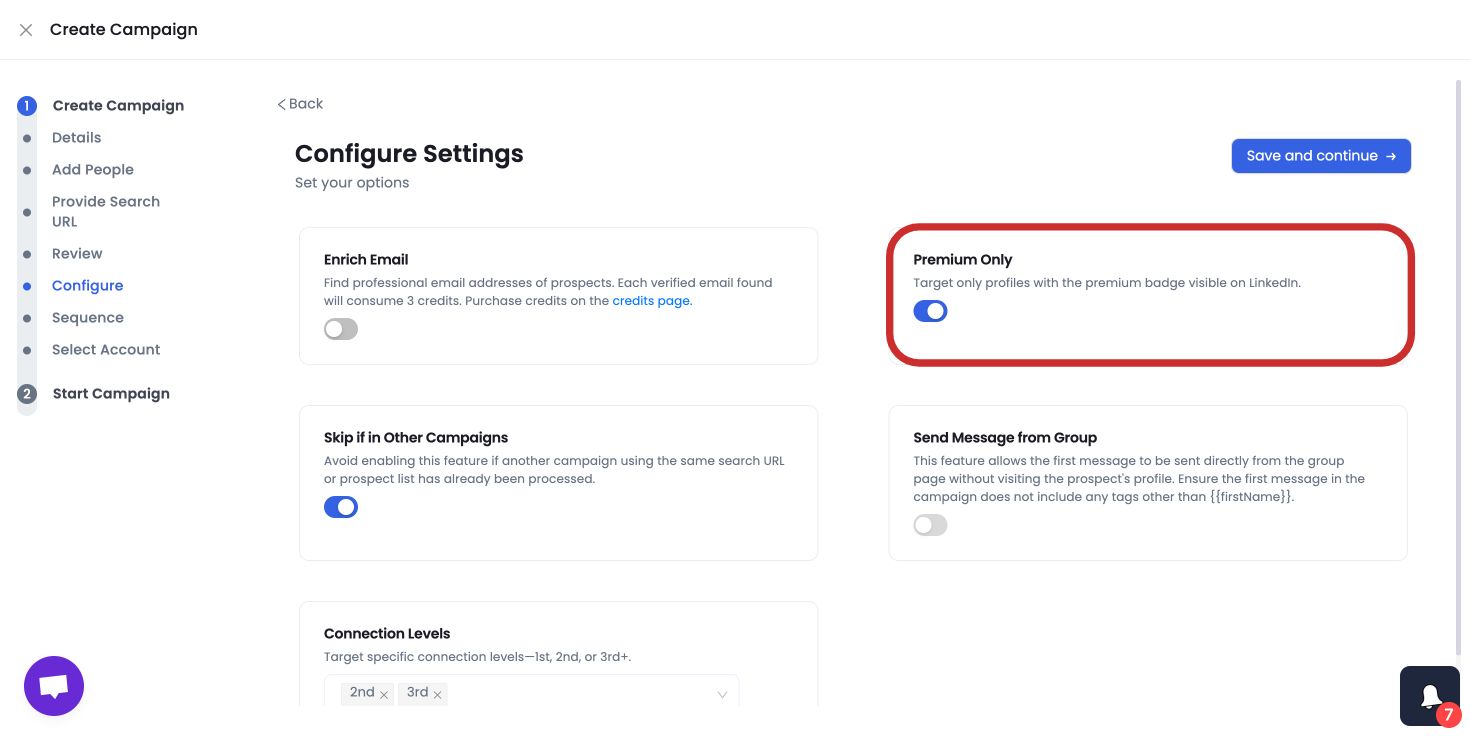Click the notification badge showing 7
This screenshot has width=1470, height=736.
tap(1449, 715)
